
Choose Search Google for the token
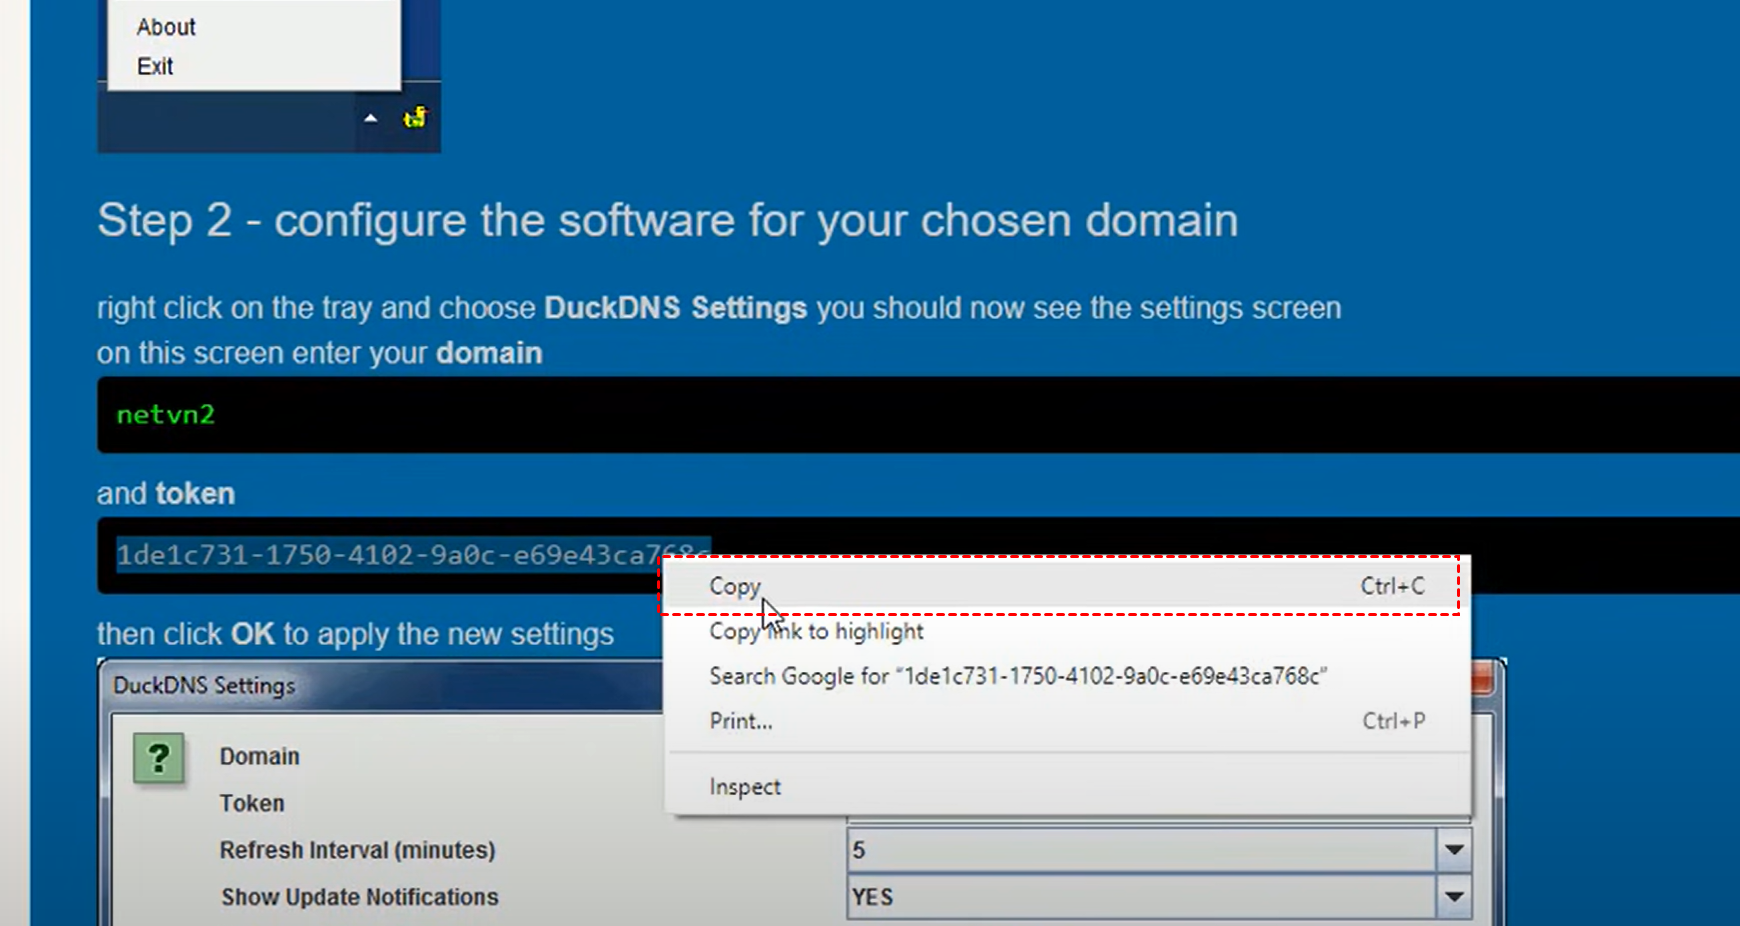pos(1017,676)
